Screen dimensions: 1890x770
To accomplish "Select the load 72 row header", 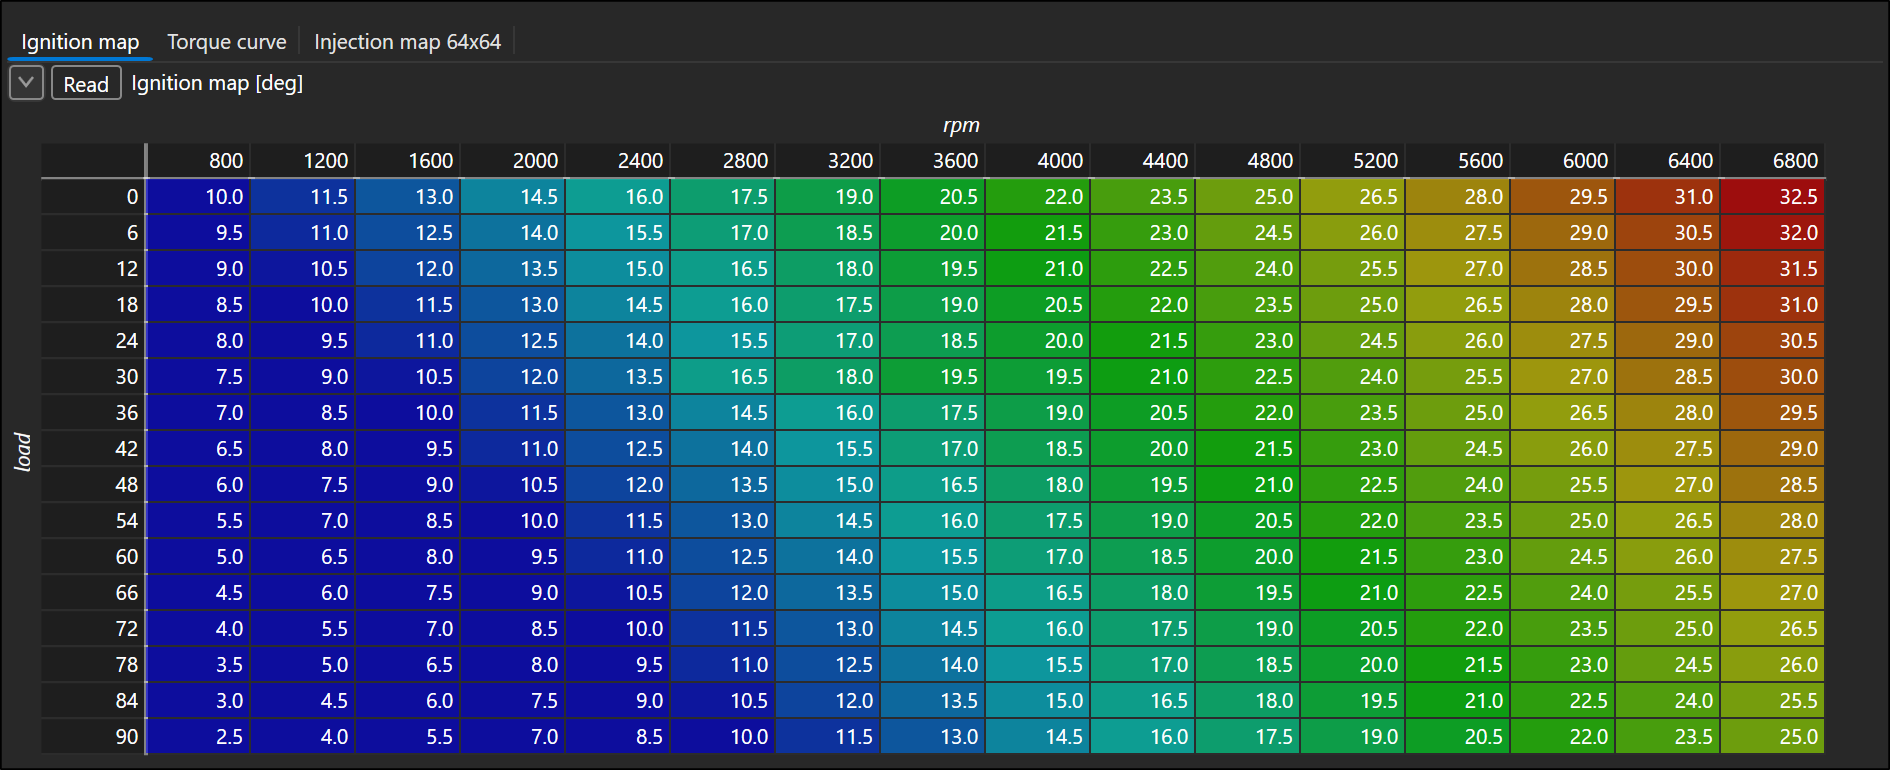I will pyautogui.click(x=93, y=629).
